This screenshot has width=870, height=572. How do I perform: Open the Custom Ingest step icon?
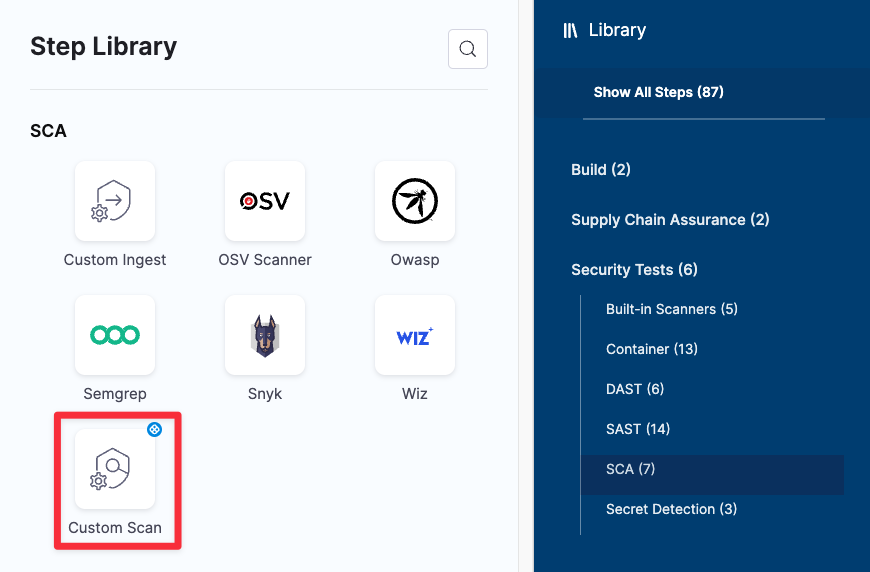coord(115,201)
